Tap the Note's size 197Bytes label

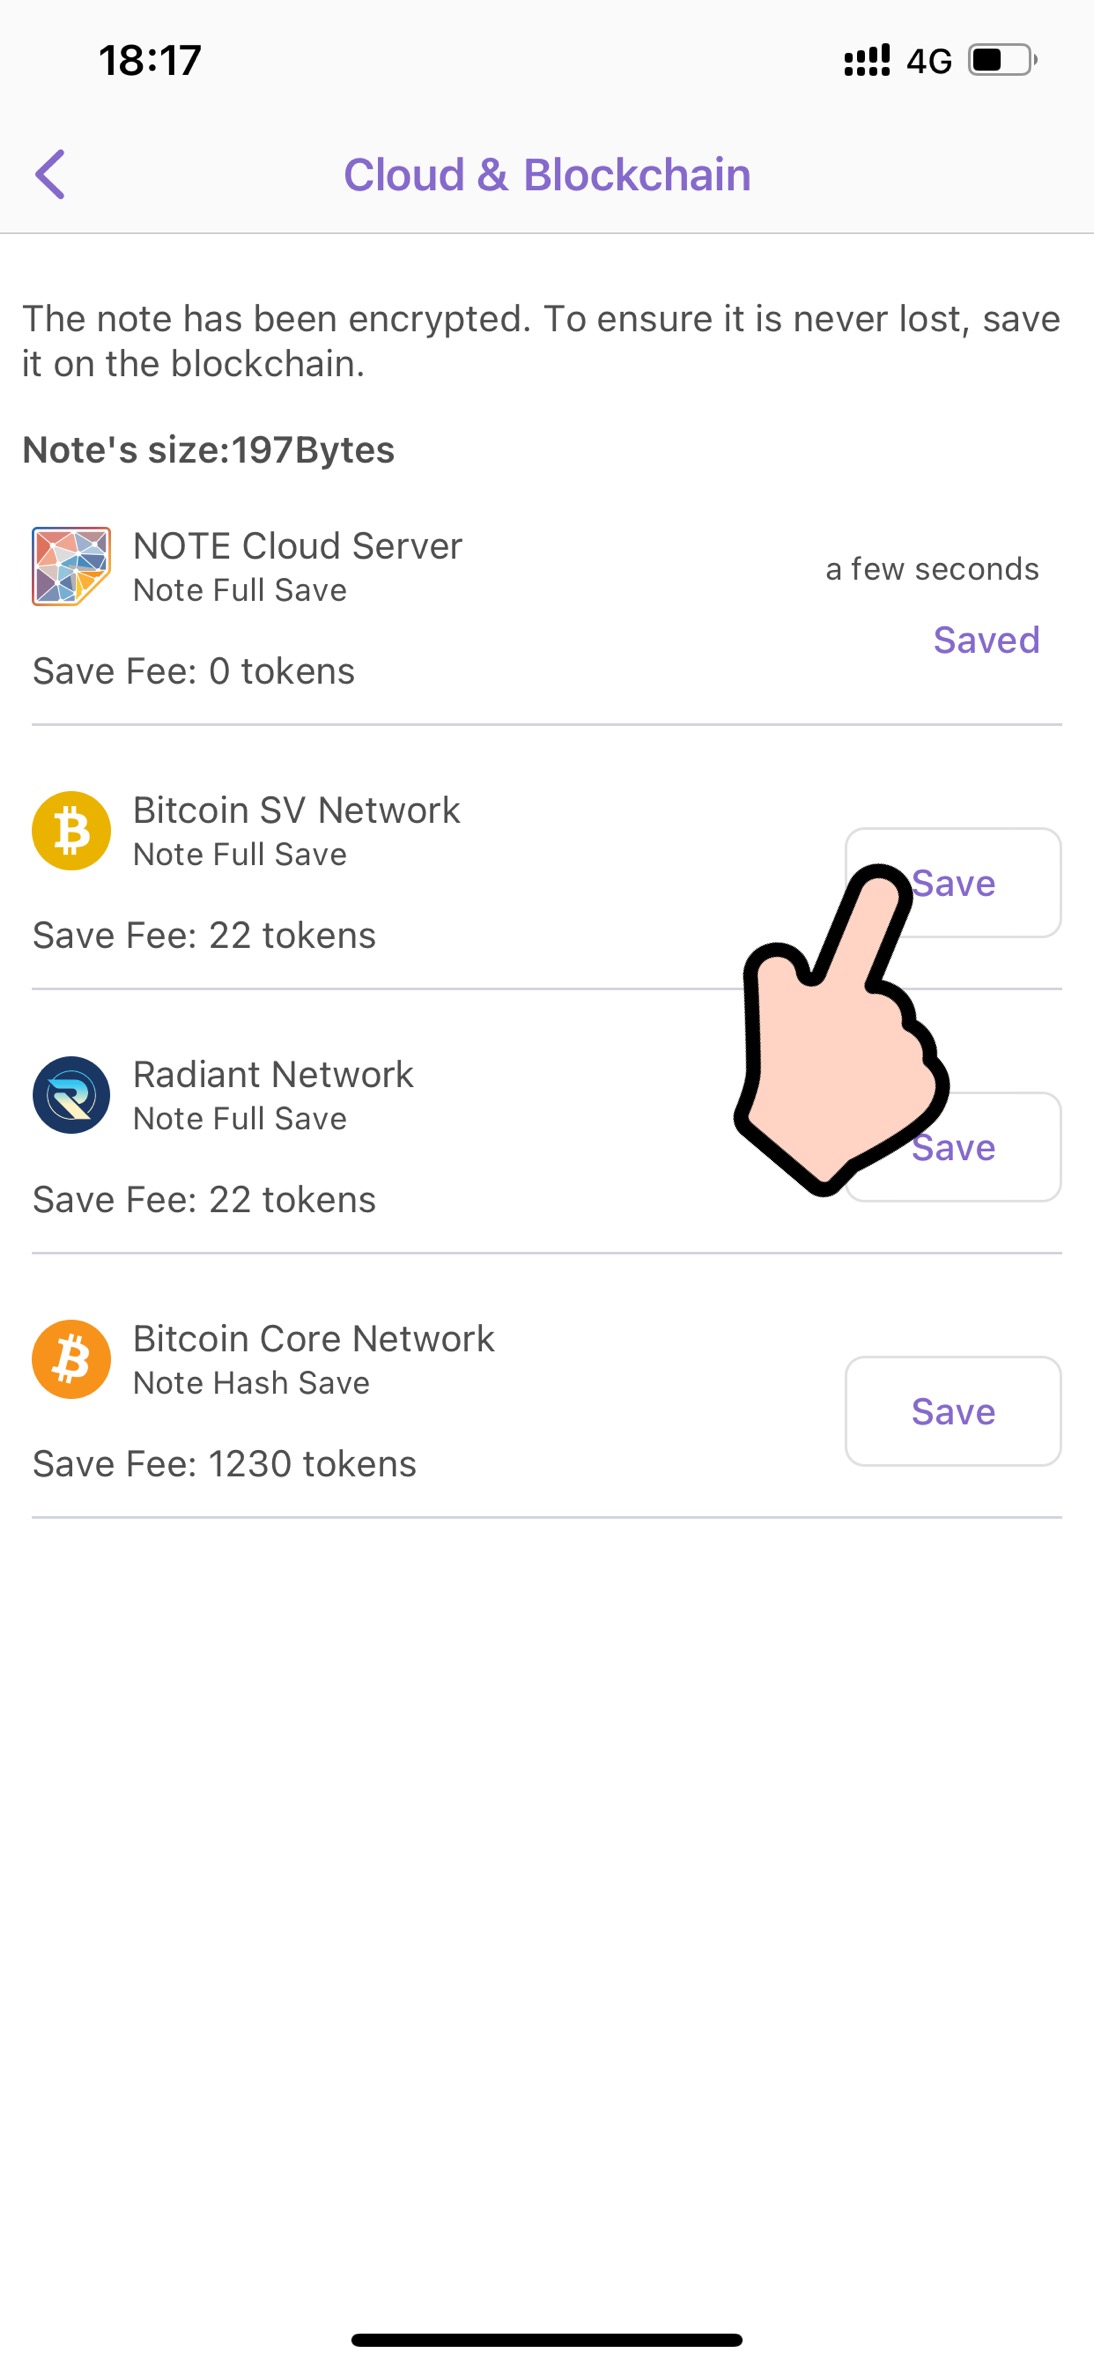208,450
